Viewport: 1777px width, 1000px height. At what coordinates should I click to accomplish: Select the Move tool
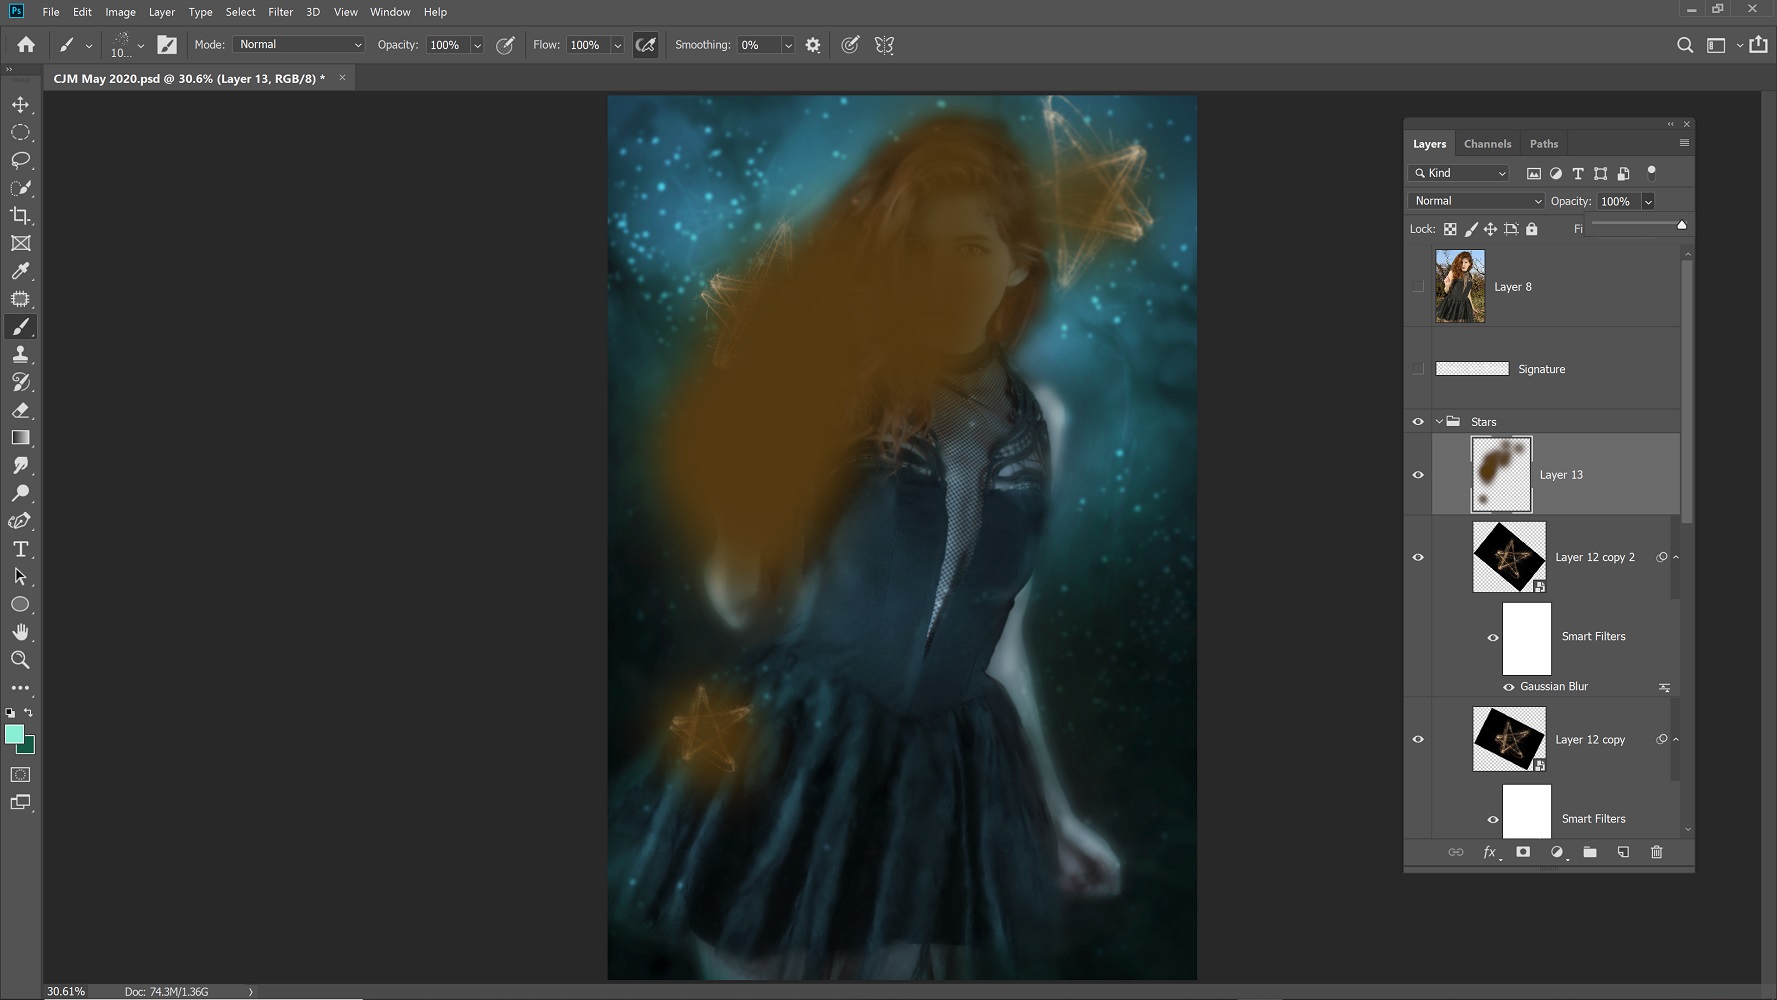point(20,104)
